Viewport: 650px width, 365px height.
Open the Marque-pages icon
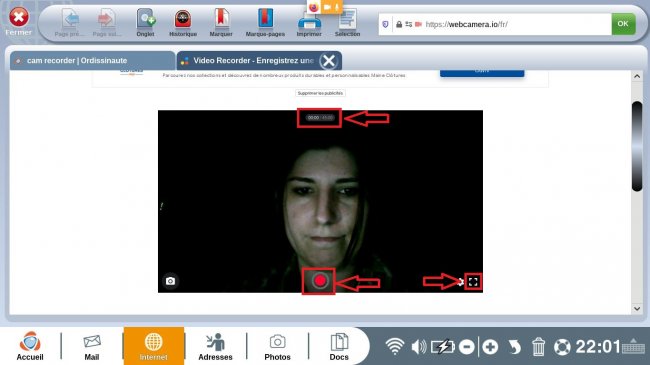point(265,23)
